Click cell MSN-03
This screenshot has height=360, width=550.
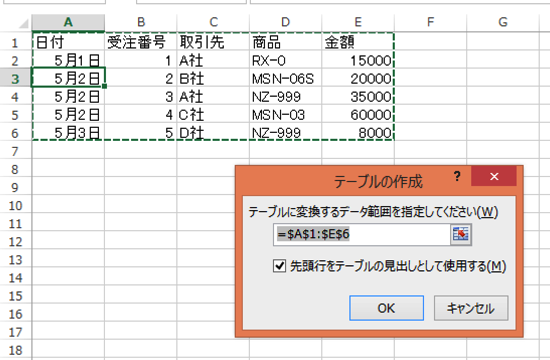tap(286, 114)
